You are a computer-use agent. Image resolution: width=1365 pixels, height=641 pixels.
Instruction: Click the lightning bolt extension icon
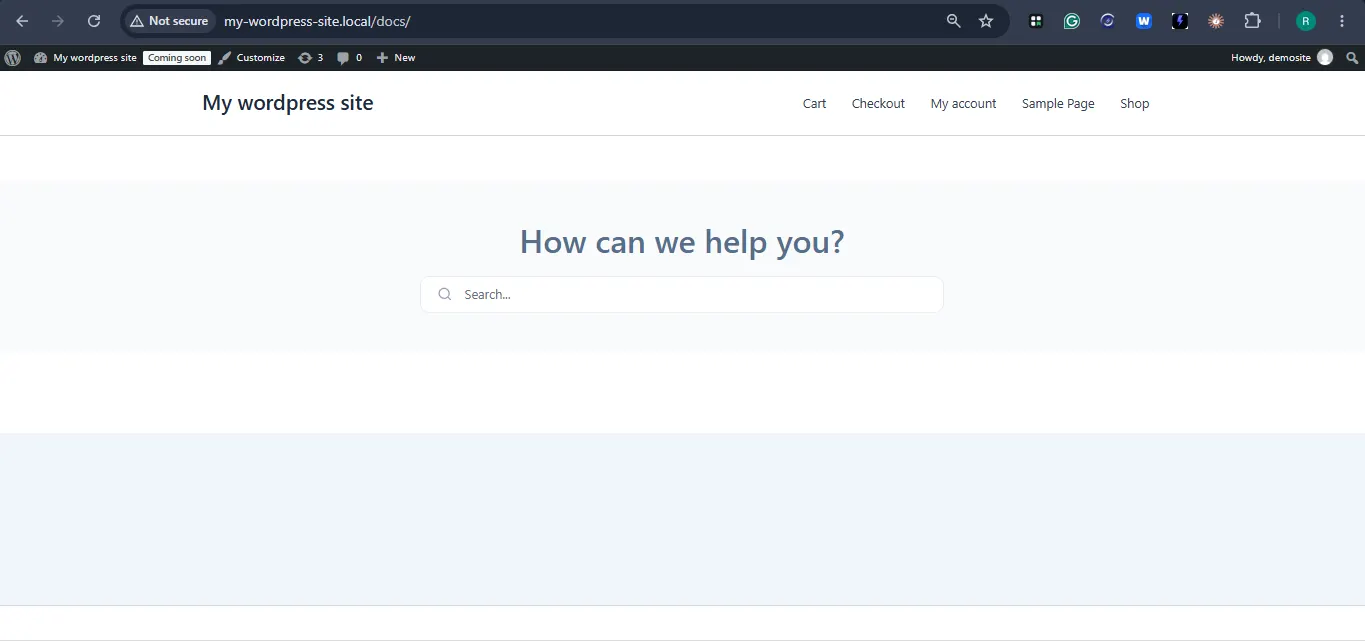1180,21
